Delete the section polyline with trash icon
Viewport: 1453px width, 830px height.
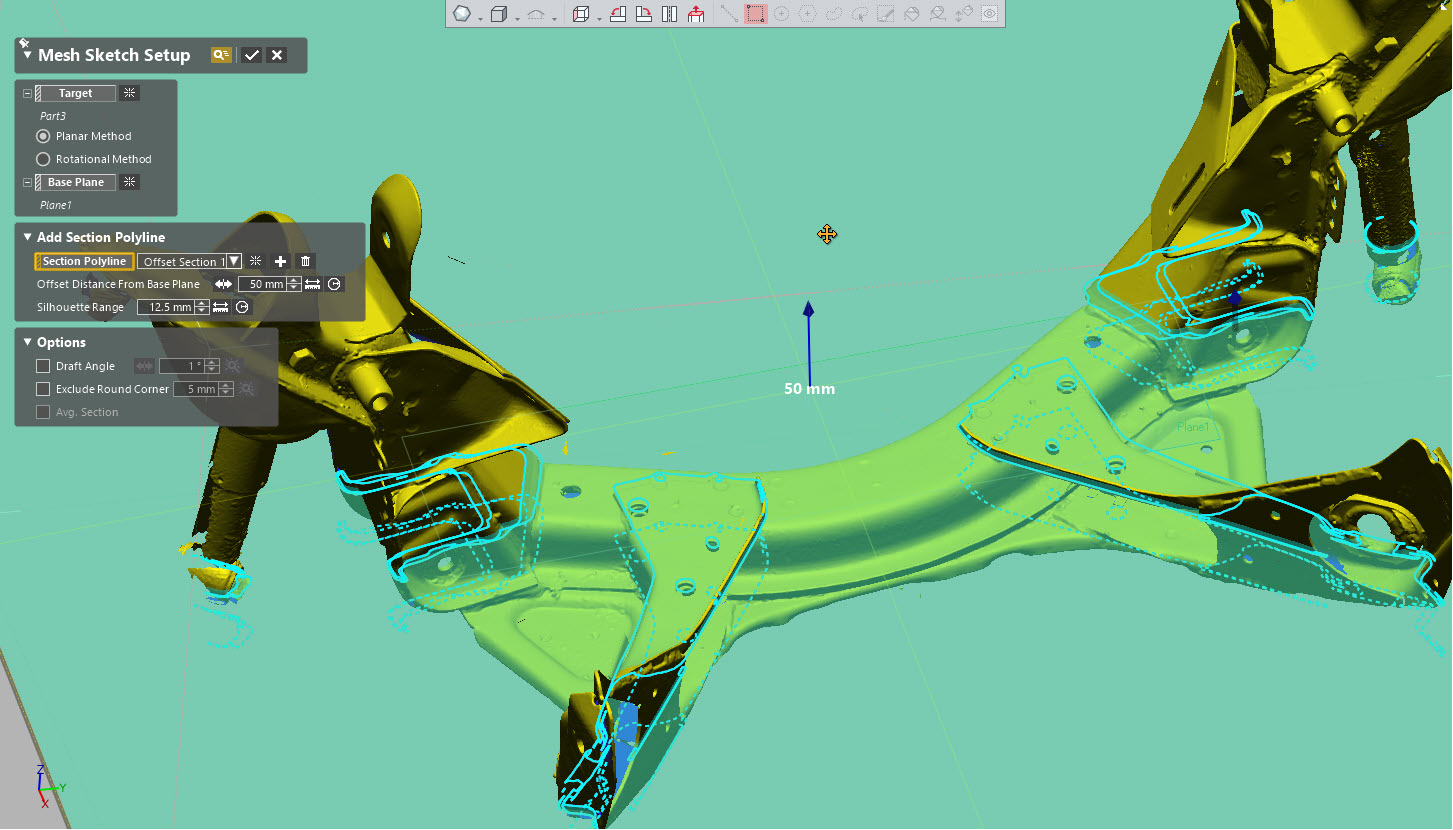coord(306,261)
